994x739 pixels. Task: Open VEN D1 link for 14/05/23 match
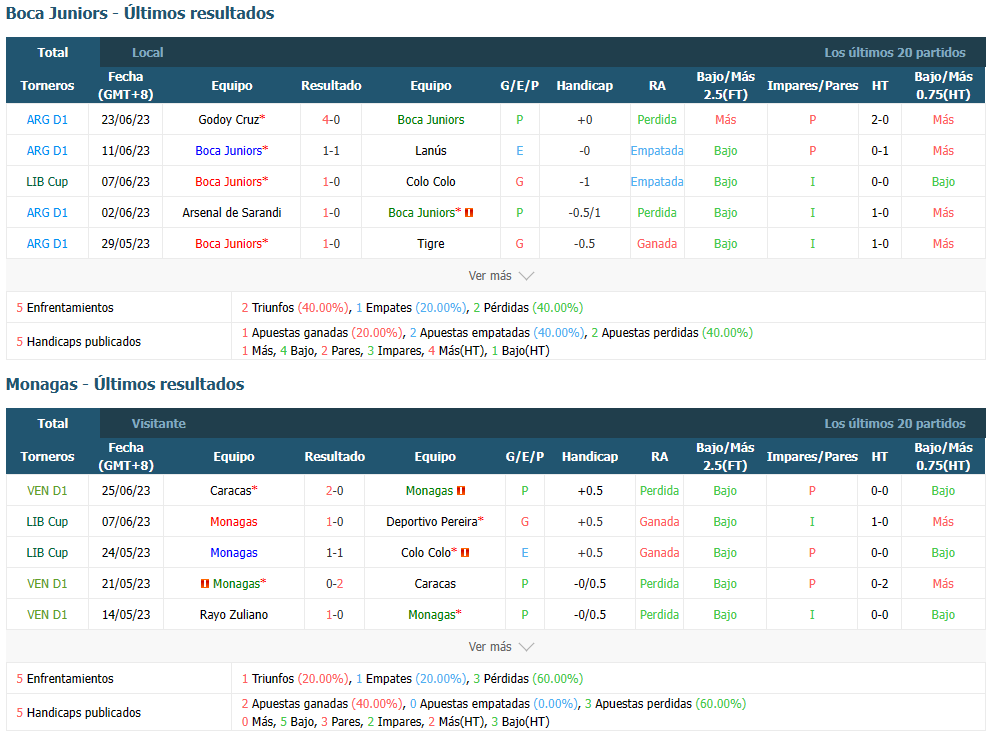click(x=47, y=615)
